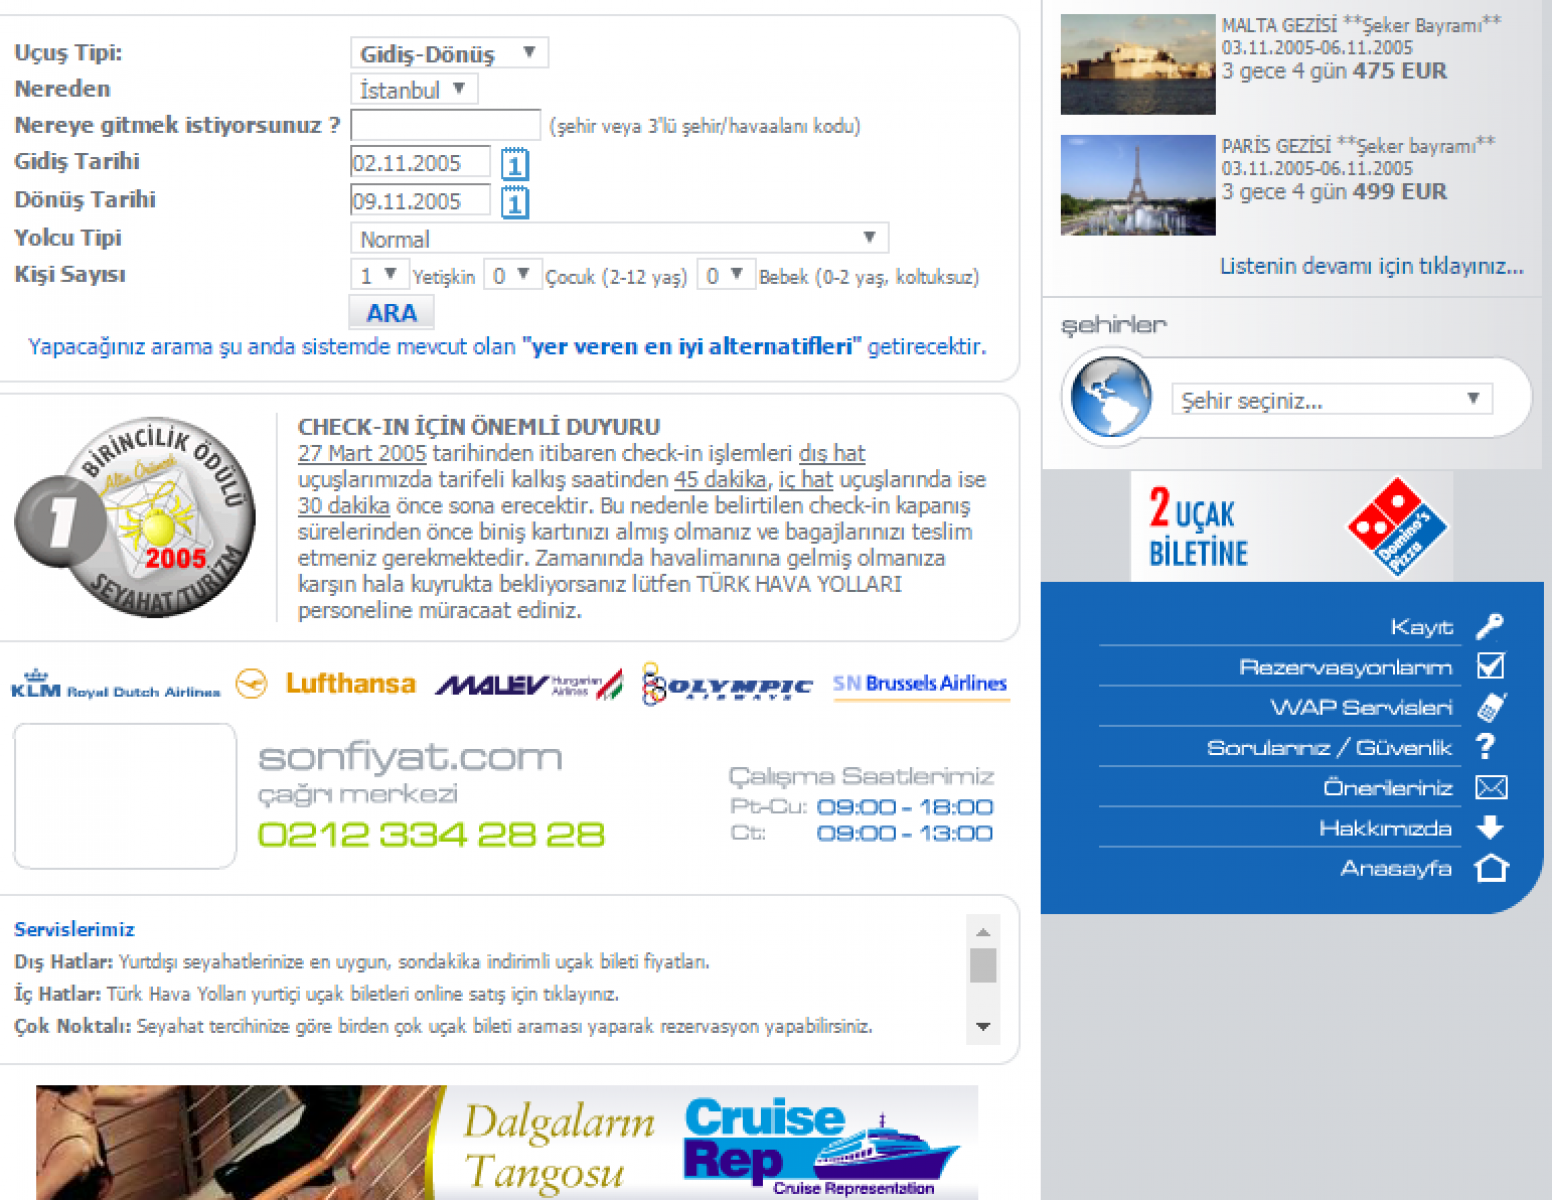The height and width of the screenshot is (1200, 1552).
Task: Click the checkmark icon beside Rezervasyonlarım
Action: point(1490,667)
